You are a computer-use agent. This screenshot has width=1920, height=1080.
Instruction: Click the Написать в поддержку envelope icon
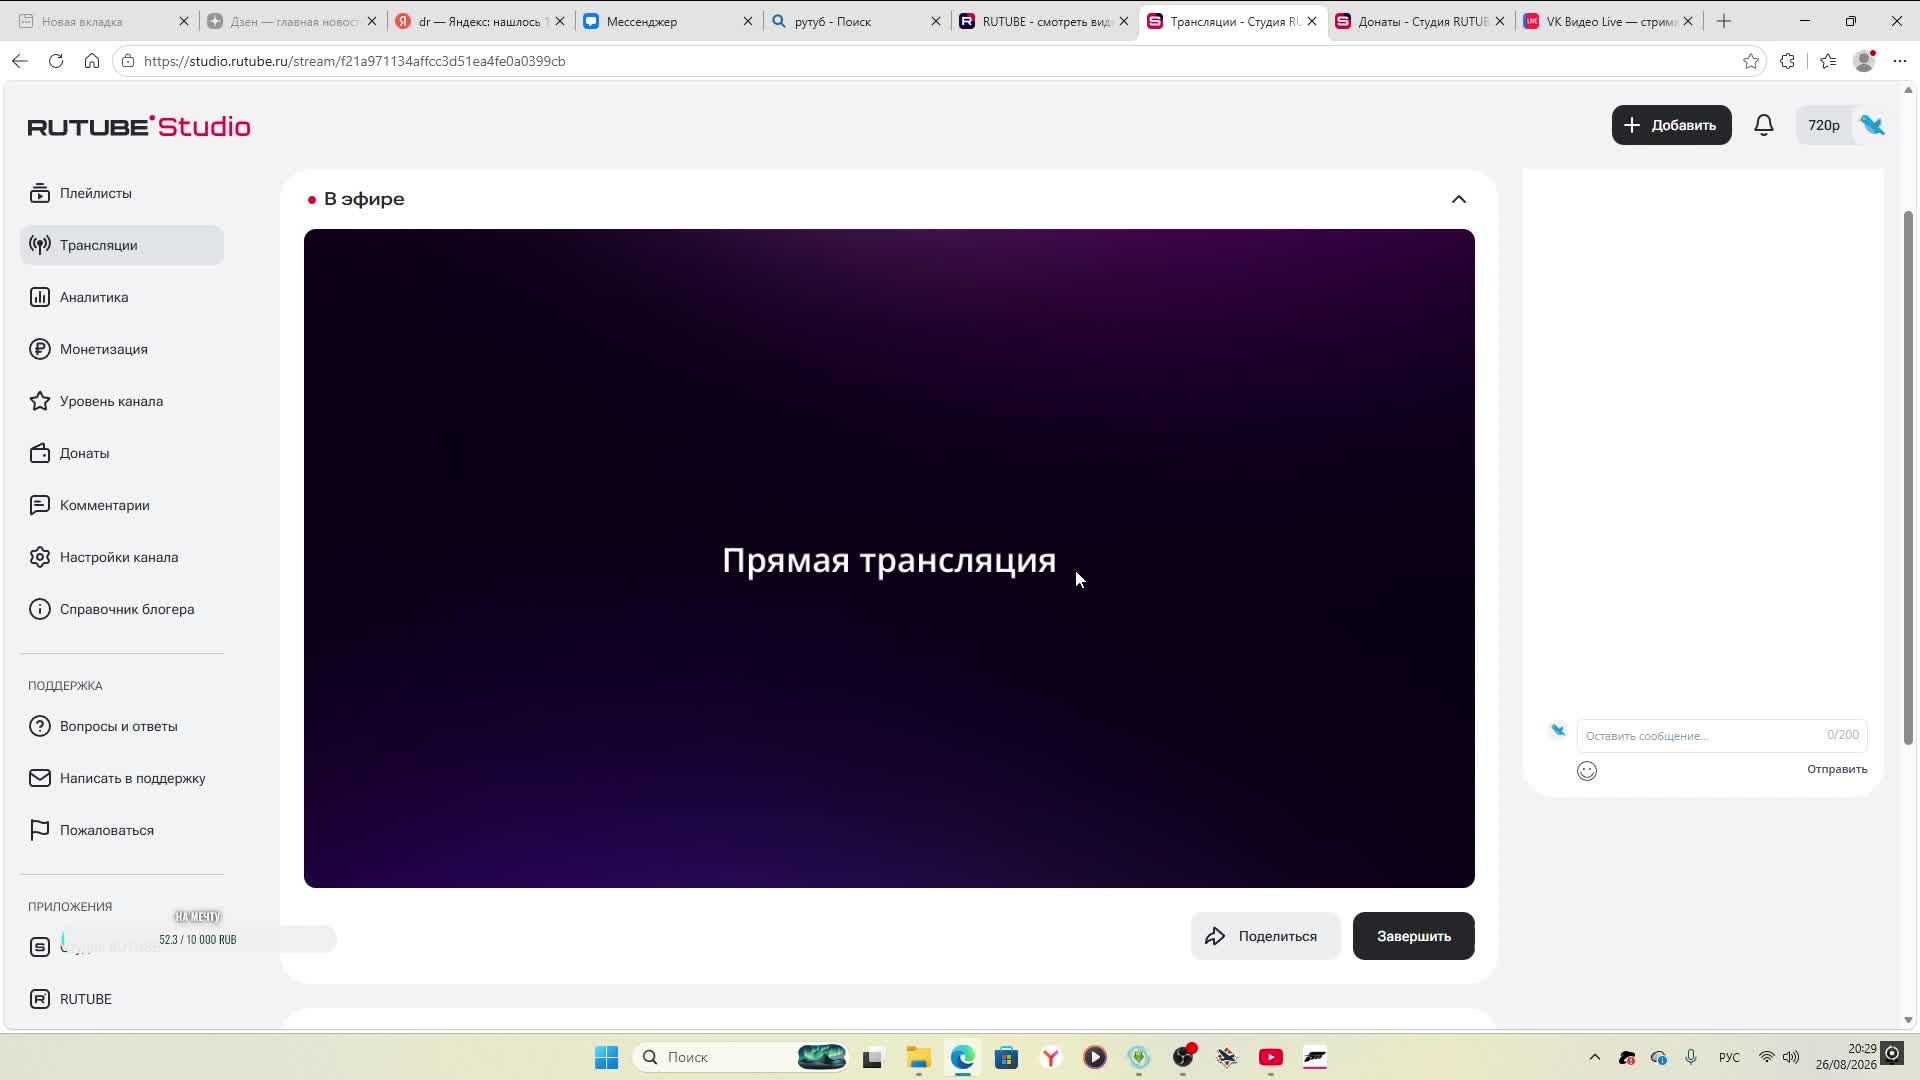pos(40,778)
